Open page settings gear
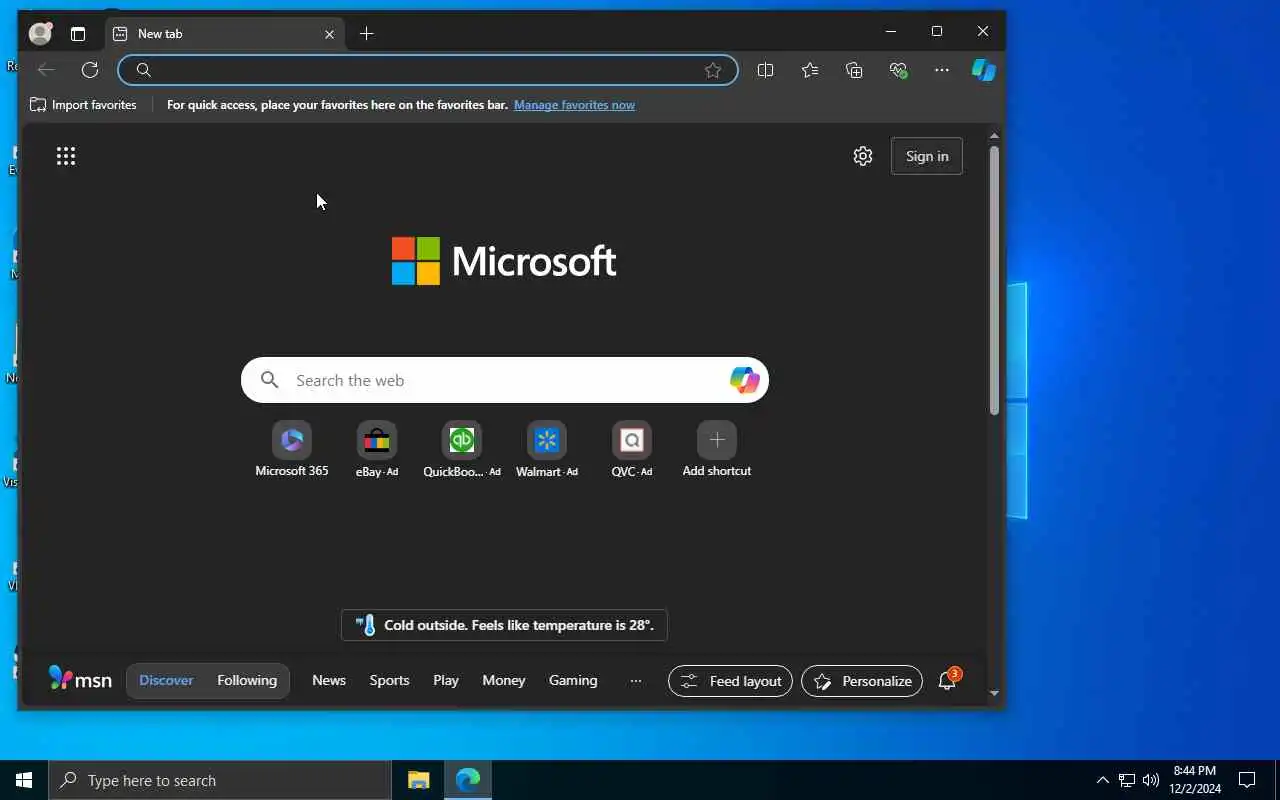 click(x=863, y=156)
